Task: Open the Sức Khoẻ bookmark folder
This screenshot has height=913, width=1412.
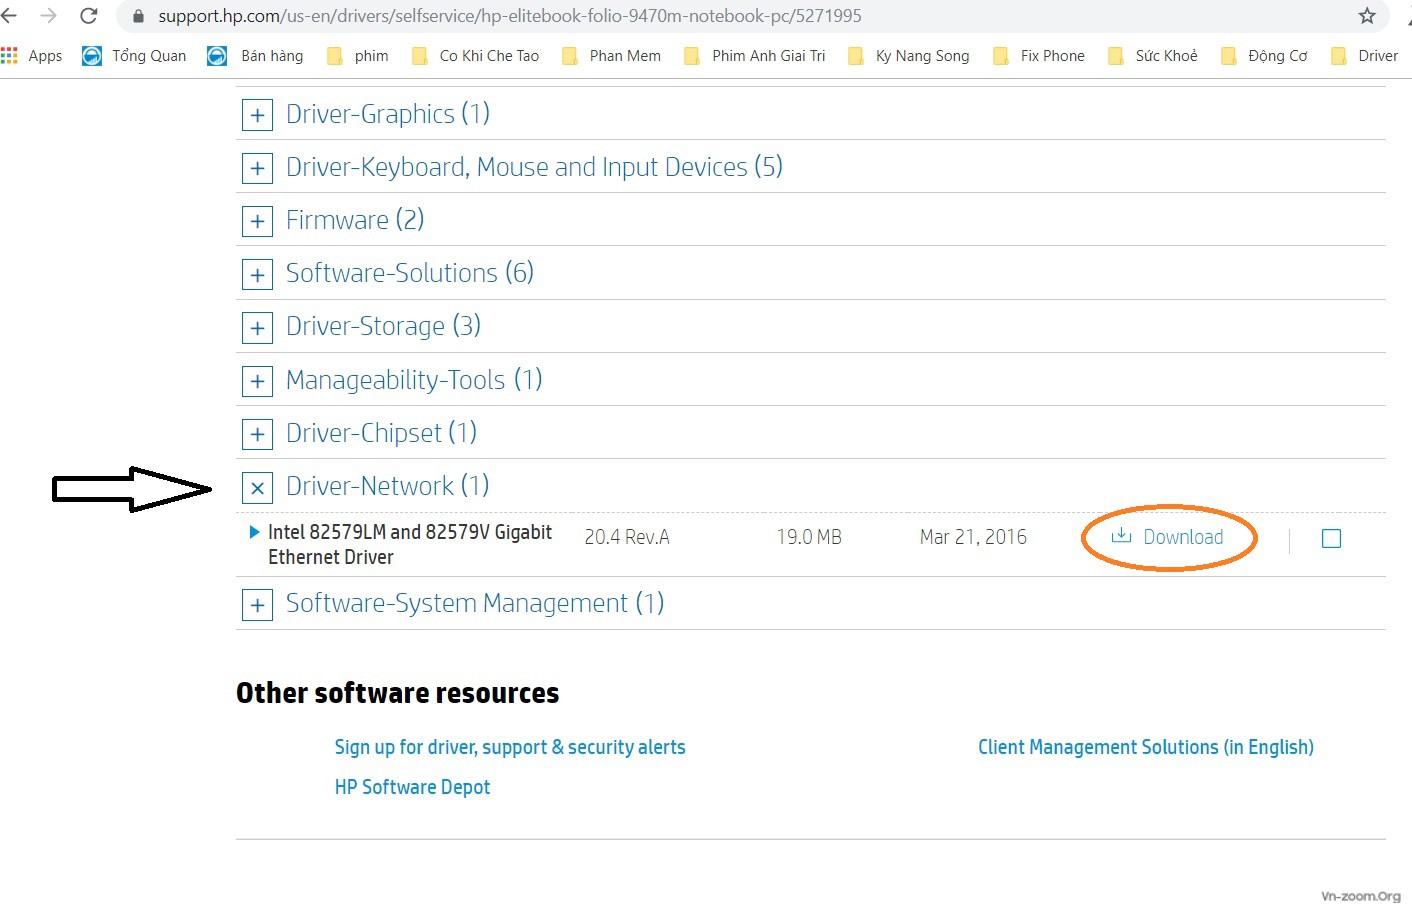Action: pos(1152,55)
